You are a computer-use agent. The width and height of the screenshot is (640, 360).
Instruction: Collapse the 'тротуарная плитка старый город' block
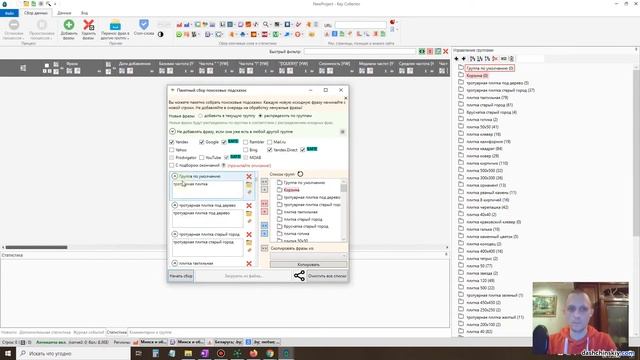pos(175,234)
